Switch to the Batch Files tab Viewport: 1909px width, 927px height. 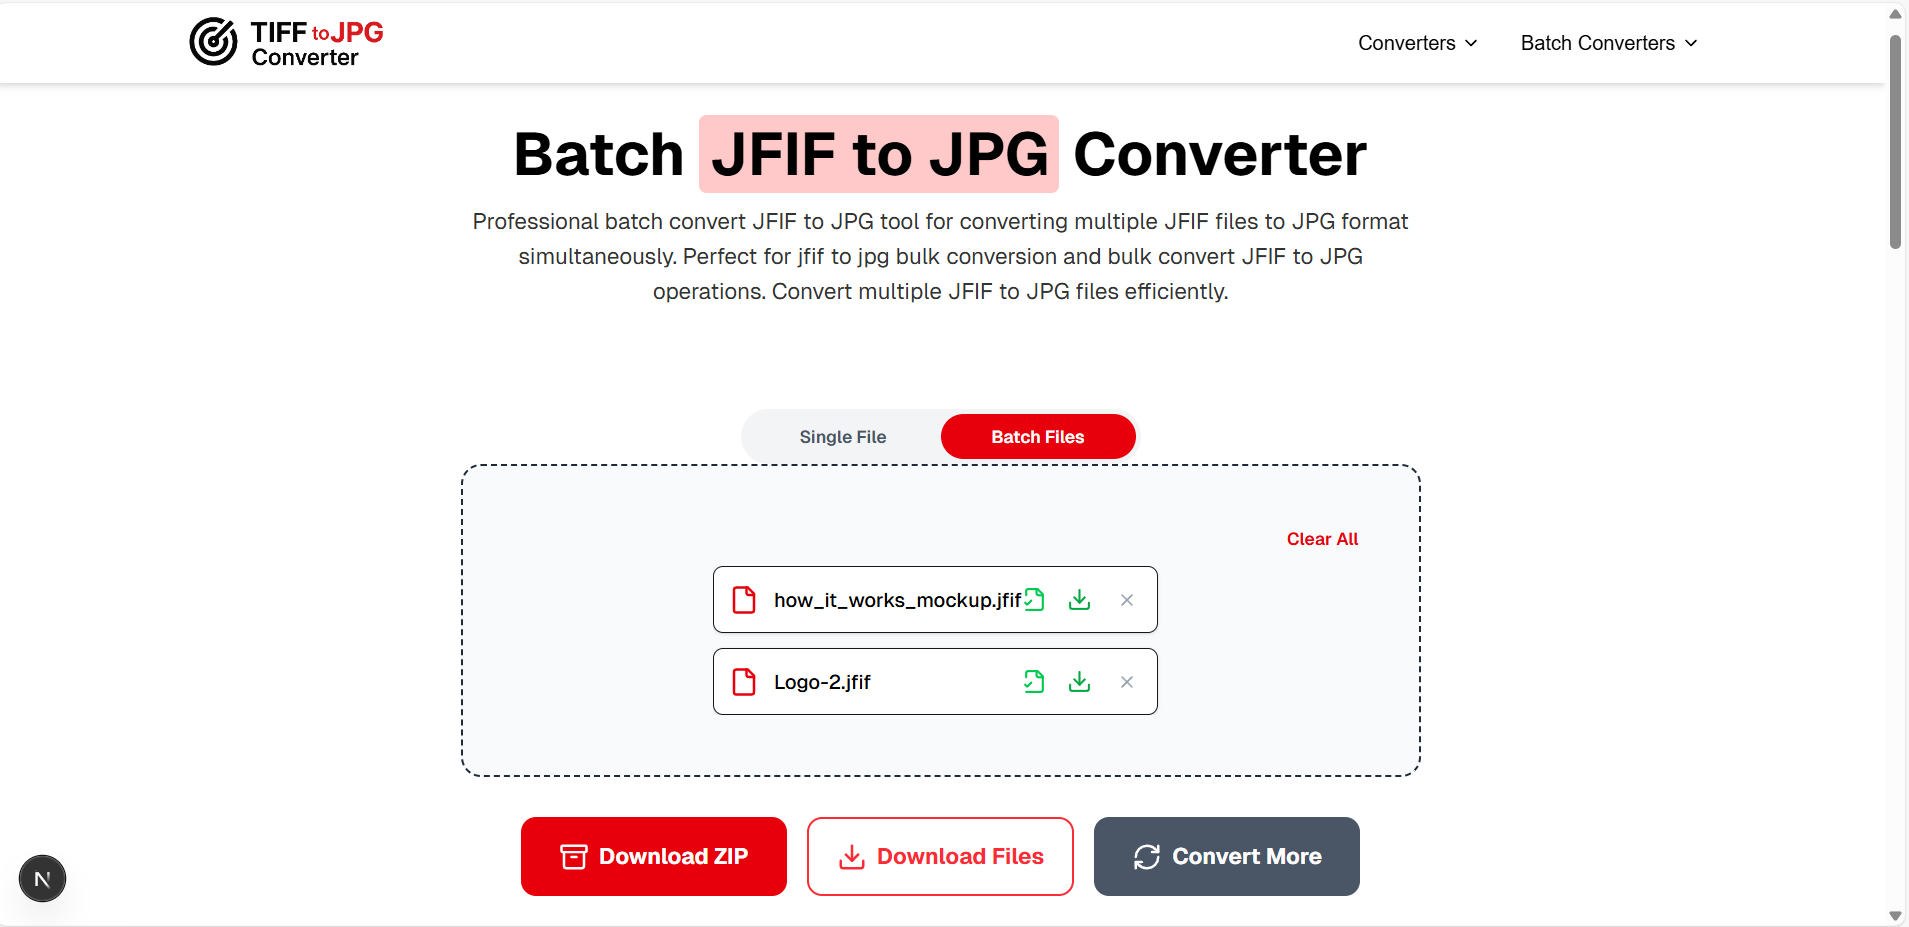tap(1037, 436)
